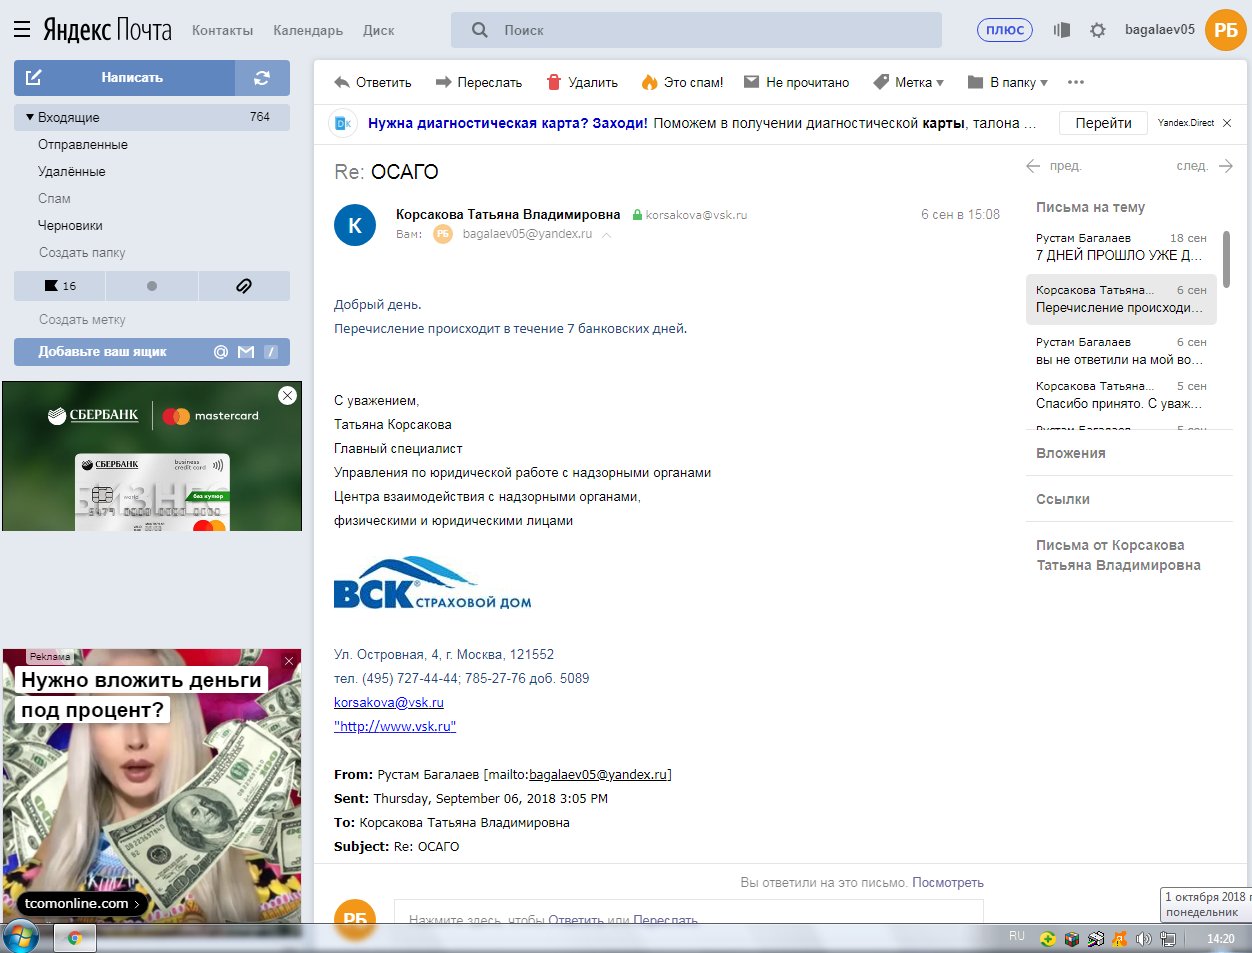Click Создать метку link
This screenshot has height=953, width=1252.
(x=82, y=319)
